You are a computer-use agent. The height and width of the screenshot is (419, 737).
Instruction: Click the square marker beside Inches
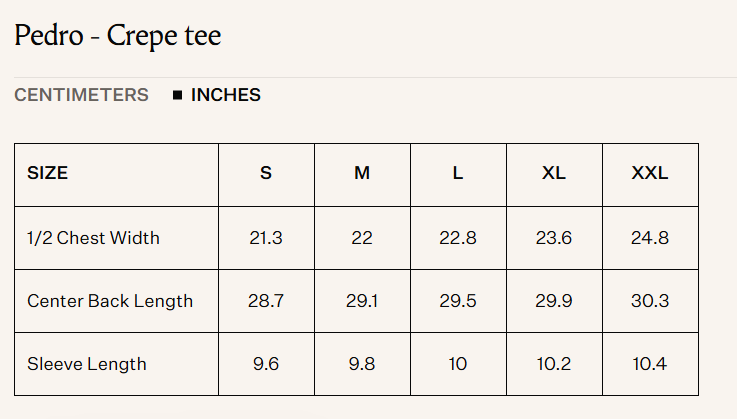[177, 96]
